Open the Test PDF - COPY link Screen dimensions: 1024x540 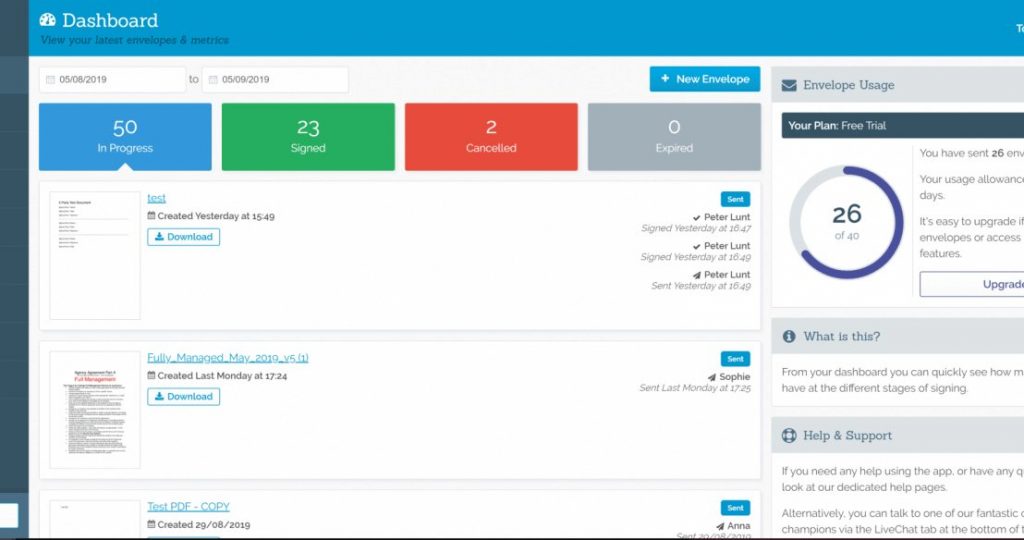click(x=188, y=507)
